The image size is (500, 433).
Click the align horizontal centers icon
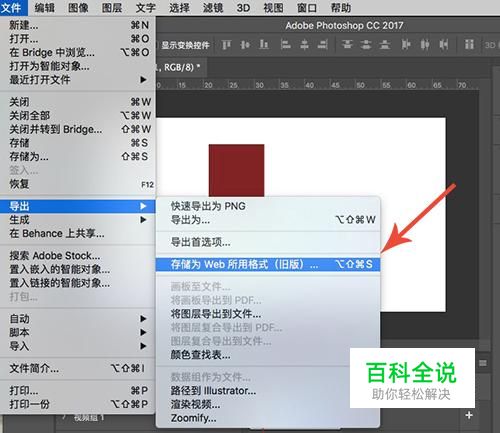304,44
